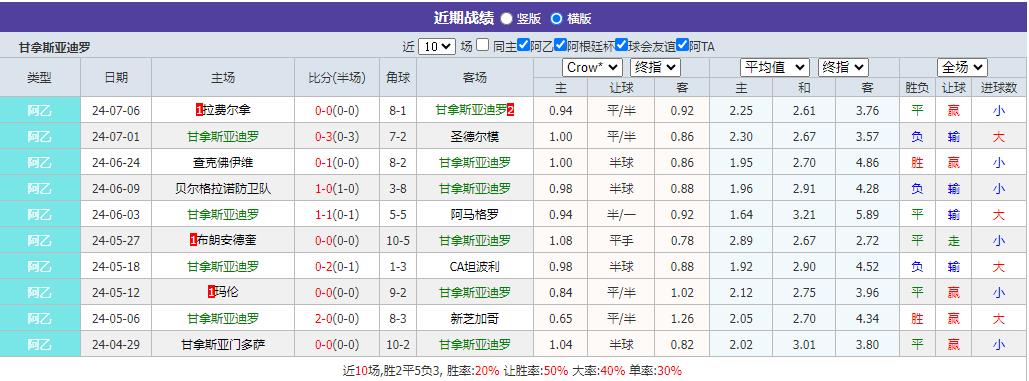Click away team CA坦波利
This screenshot has width=1029, height=381.
[x=474, y=266]
